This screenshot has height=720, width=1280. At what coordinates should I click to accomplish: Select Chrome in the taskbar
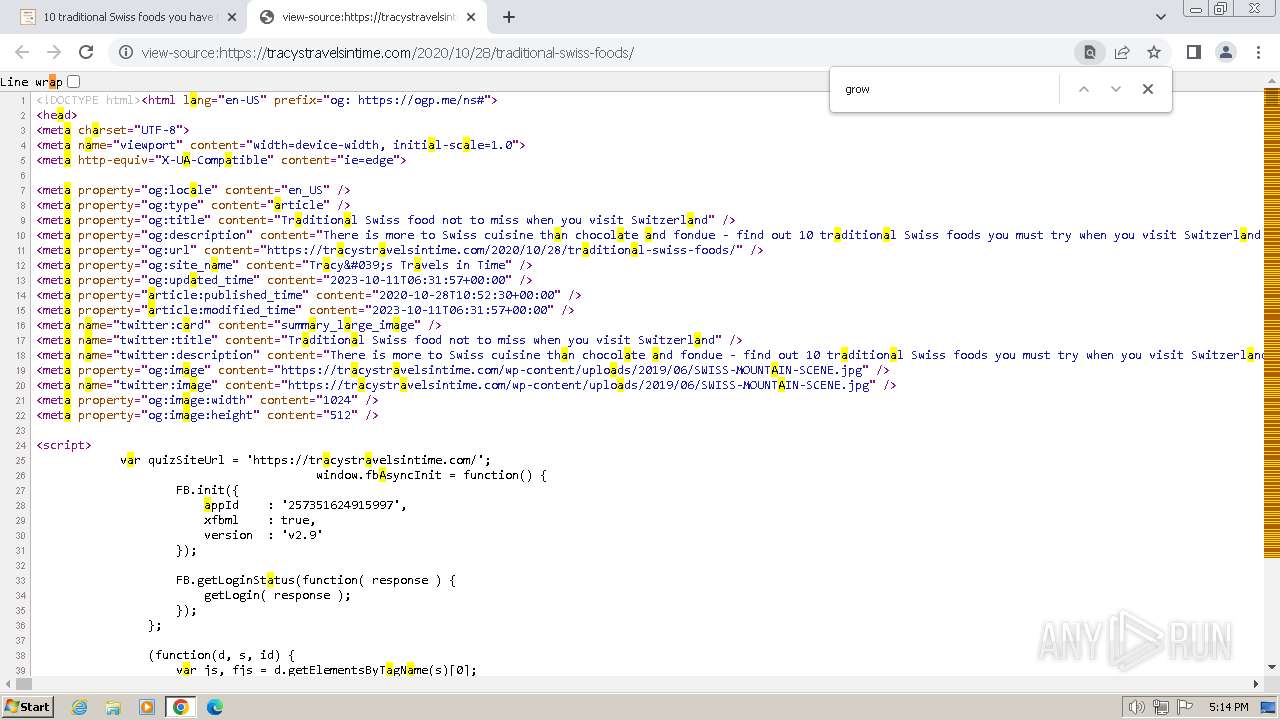pos(181,707)
